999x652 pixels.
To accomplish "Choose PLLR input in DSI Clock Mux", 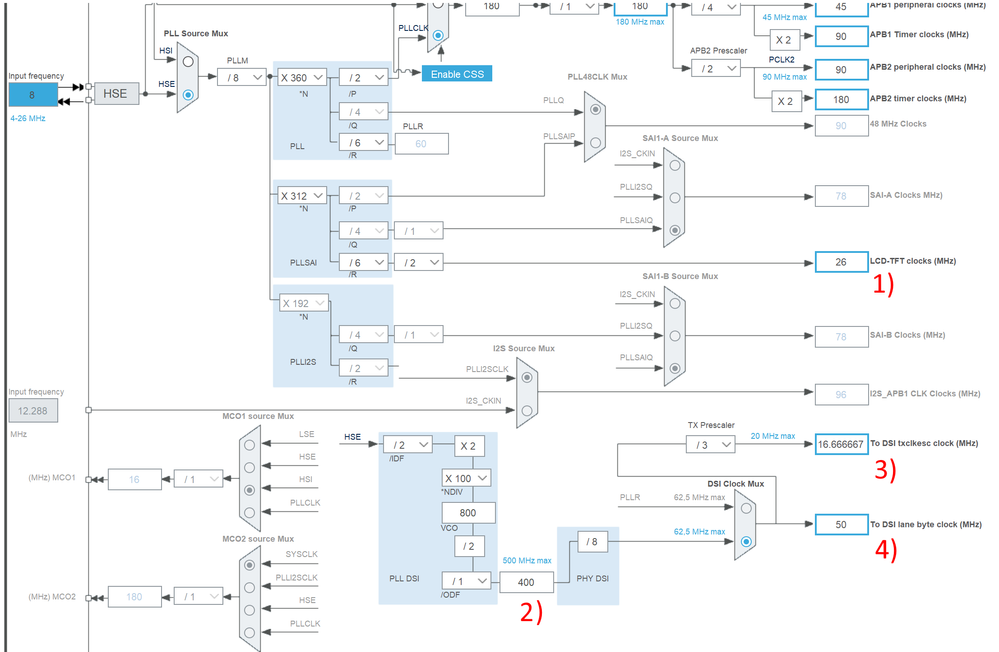I will (746, 509).
